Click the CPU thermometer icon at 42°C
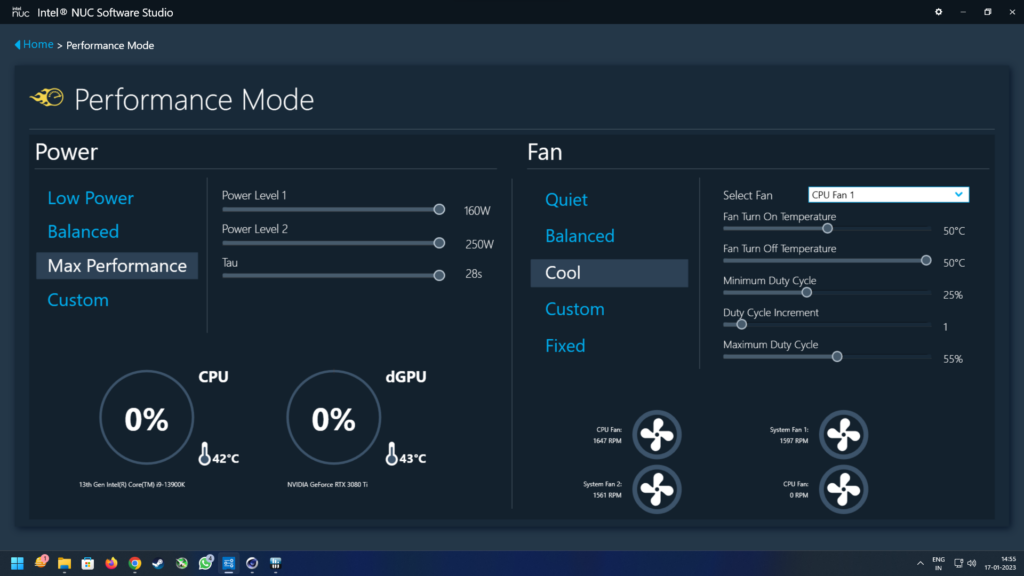 coord(204,454)
